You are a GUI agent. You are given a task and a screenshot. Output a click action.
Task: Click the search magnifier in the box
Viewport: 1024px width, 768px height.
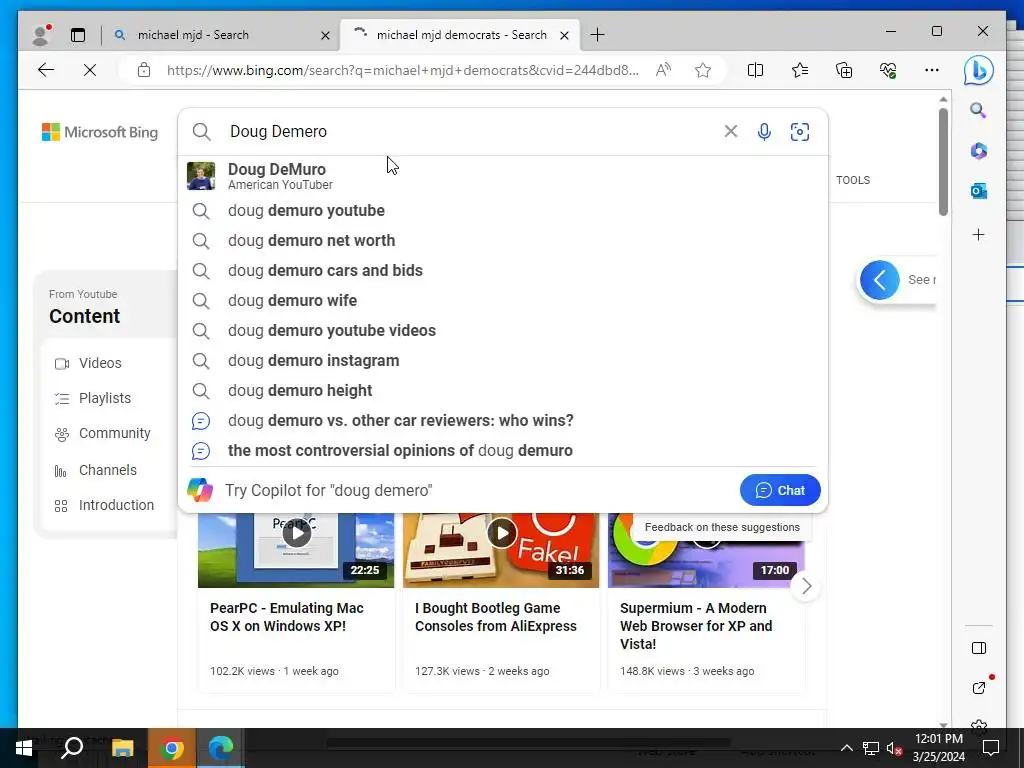coord(202,132)
